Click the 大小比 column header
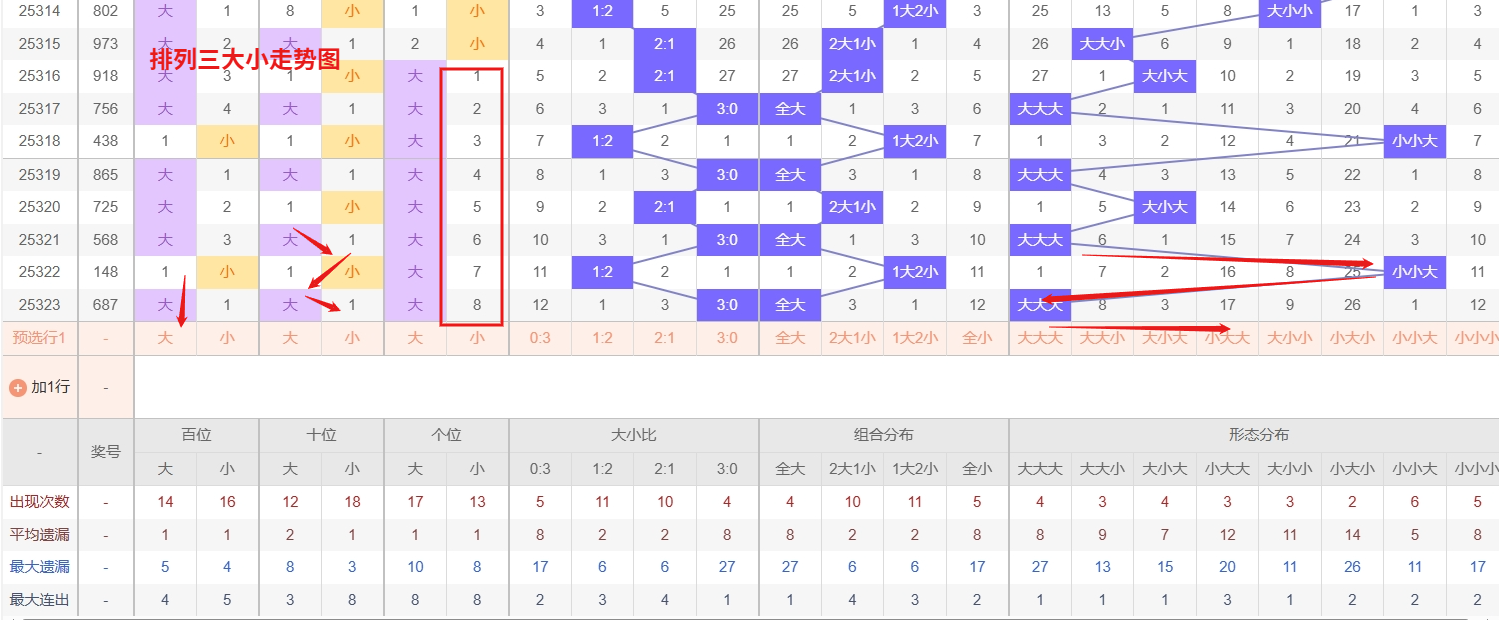 pos(634,435)
